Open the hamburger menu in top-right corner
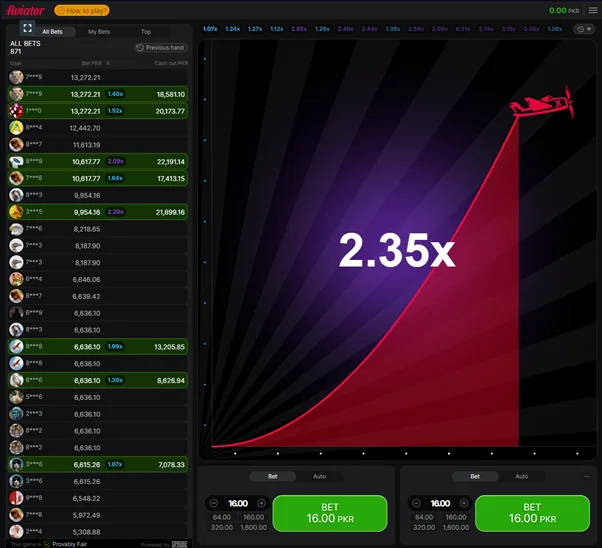This screenshot has width=602, height=548. coord(592,10)
